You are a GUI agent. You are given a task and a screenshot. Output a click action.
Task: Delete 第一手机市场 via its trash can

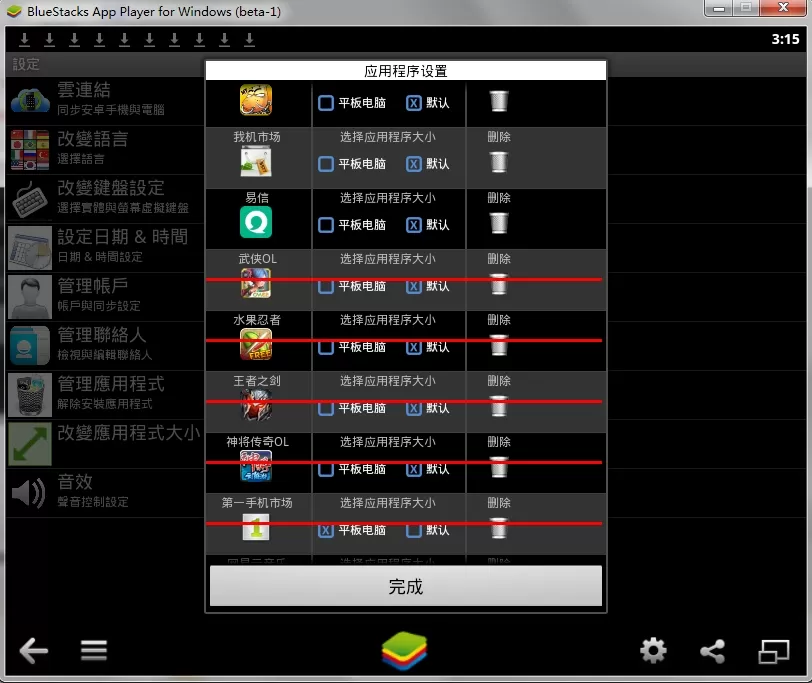click(x=499, y=529)
